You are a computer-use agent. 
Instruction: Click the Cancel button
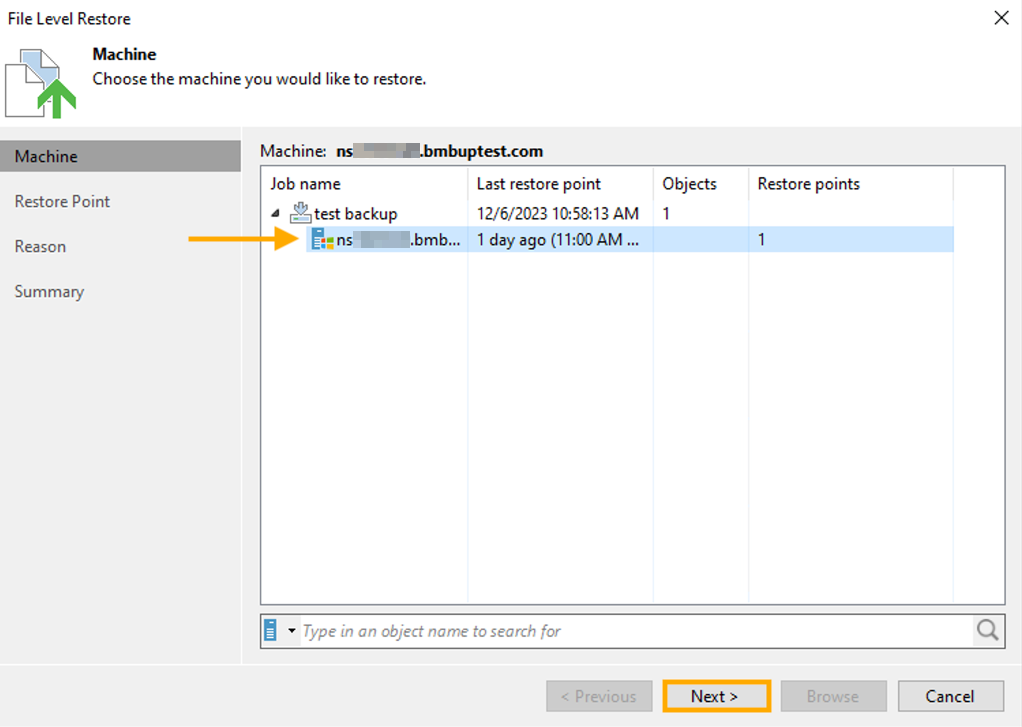(949, 696)
